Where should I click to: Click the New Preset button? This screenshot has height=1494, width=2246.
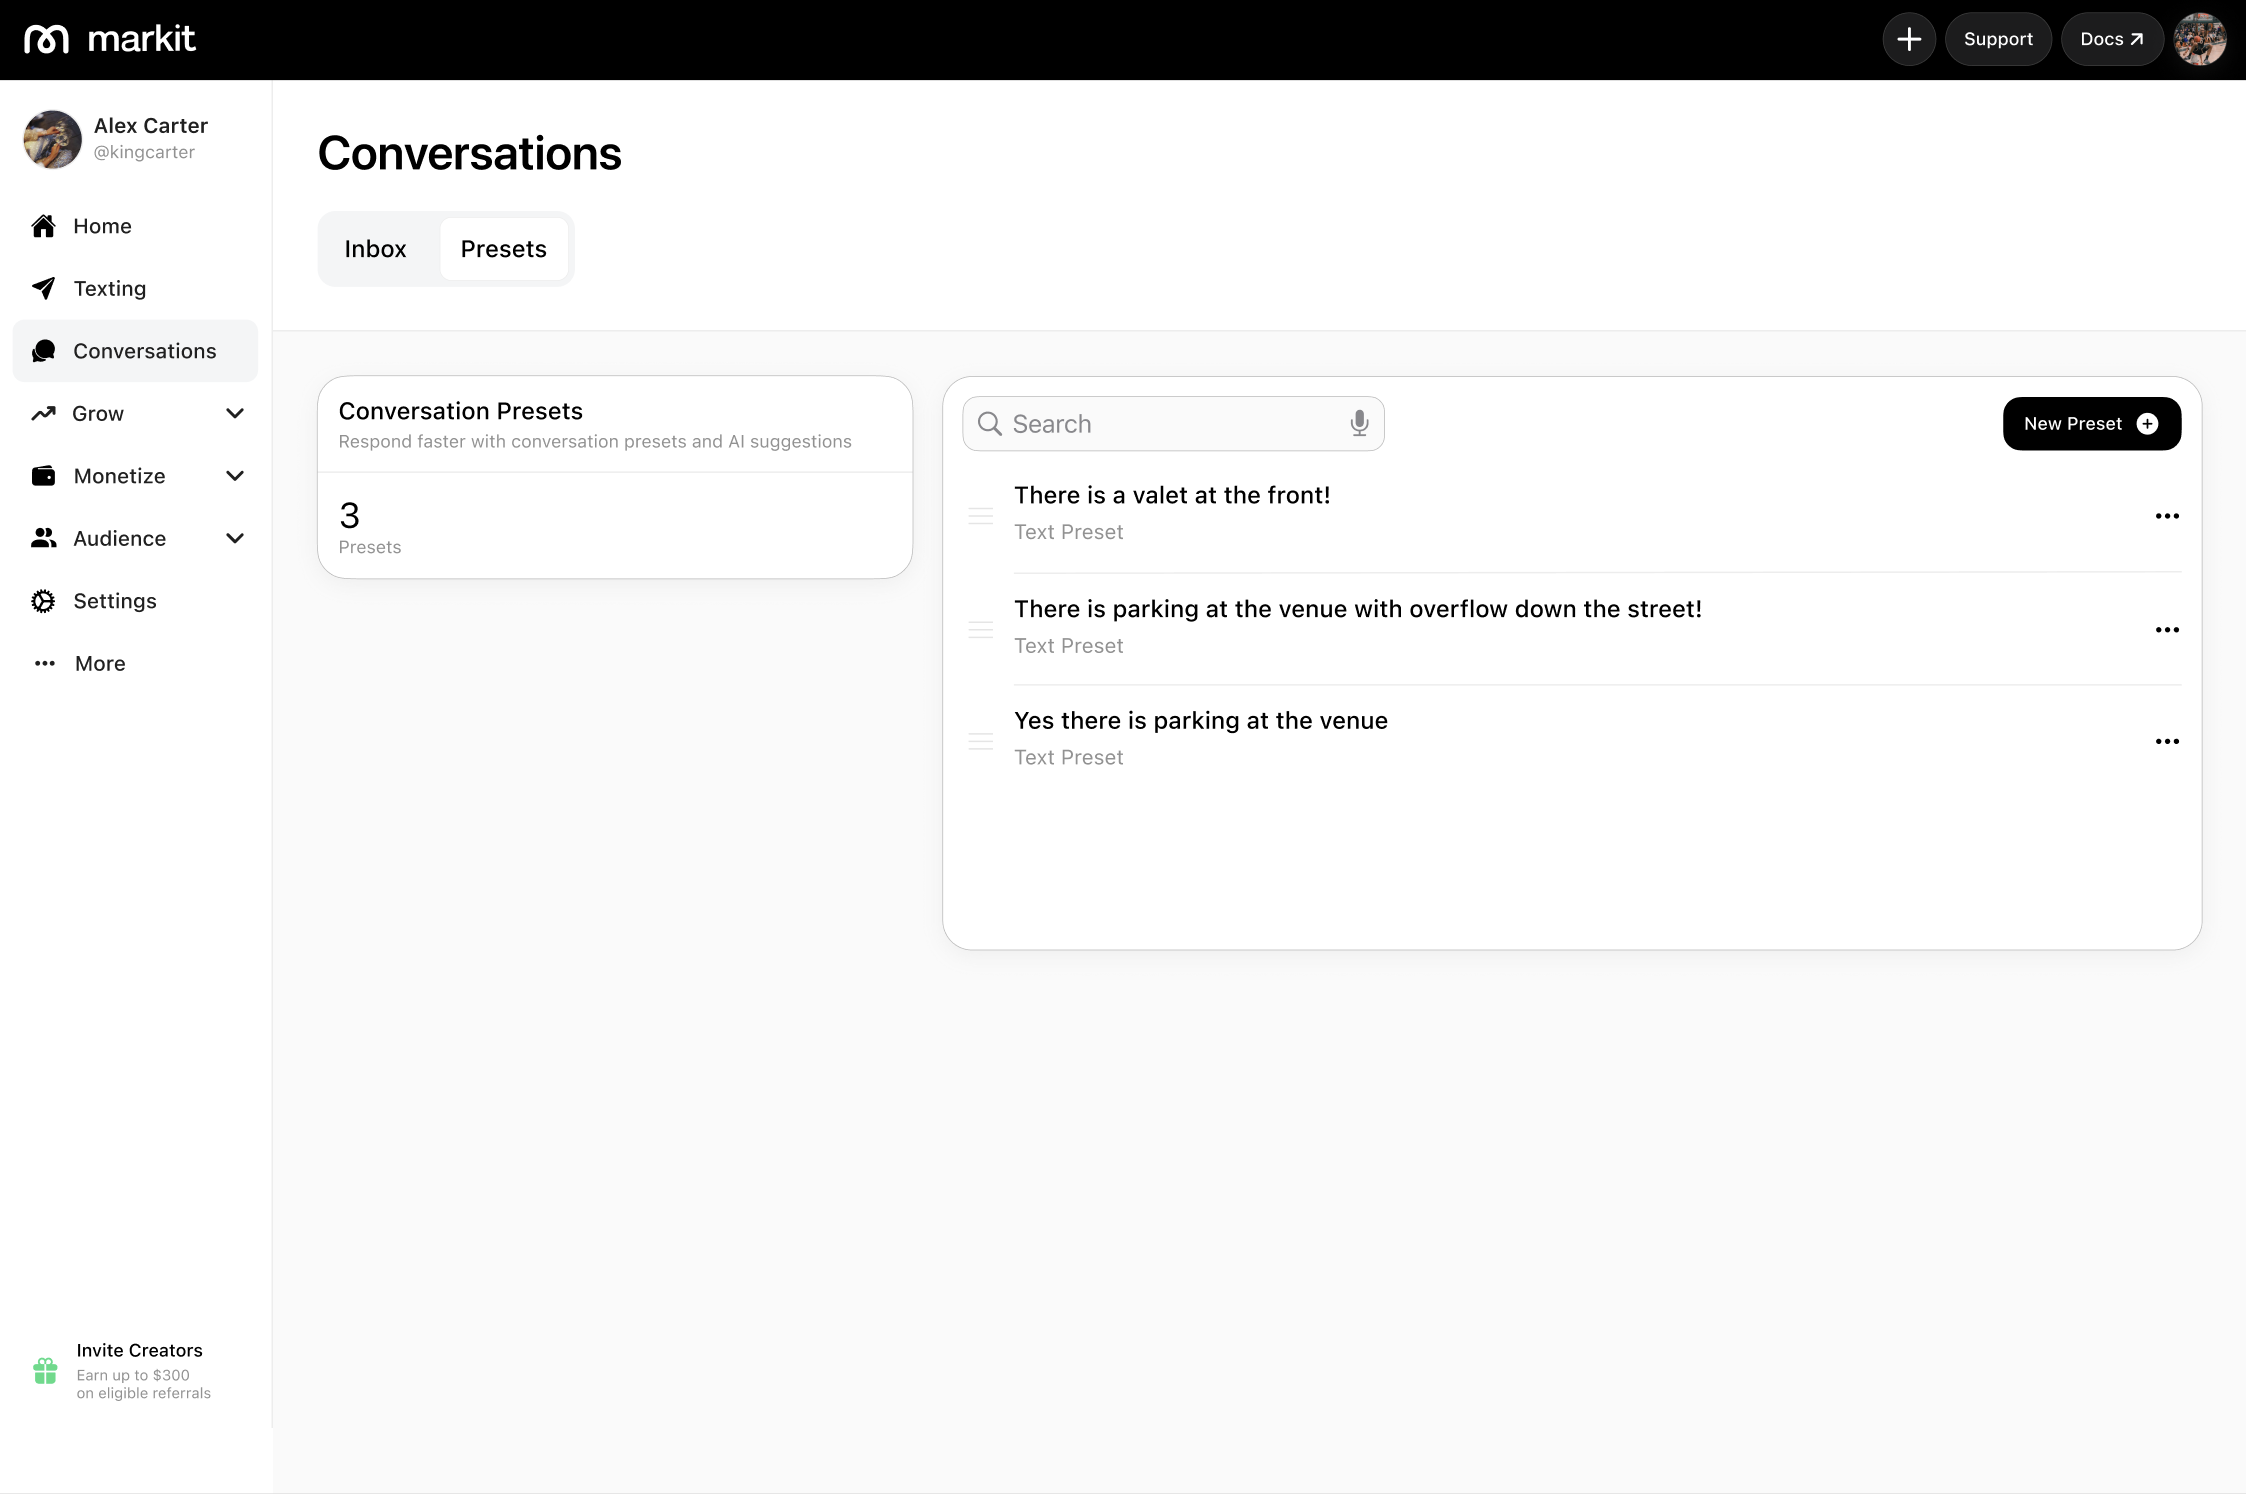[x=2090, y=424]
